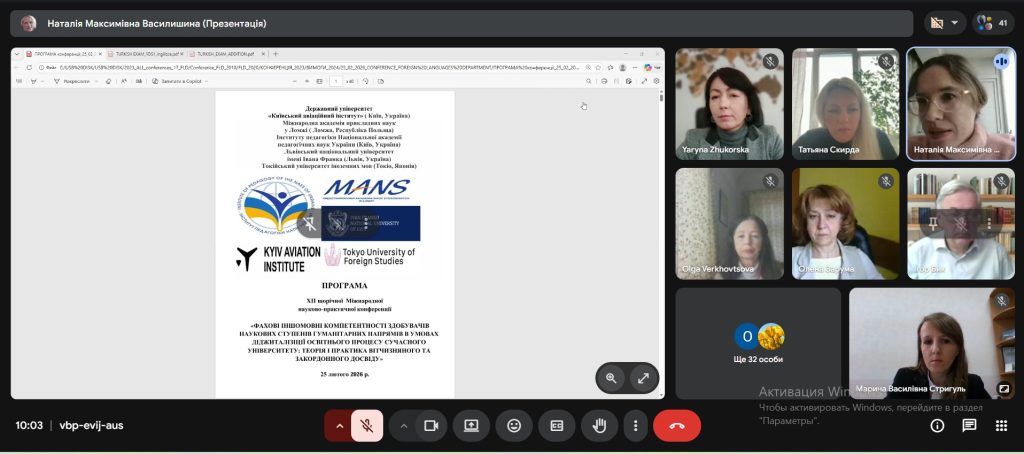This screenshot has width=1024, height=454.
Task: Show the list of 41 participants
Action: click(x=993, y=24)
